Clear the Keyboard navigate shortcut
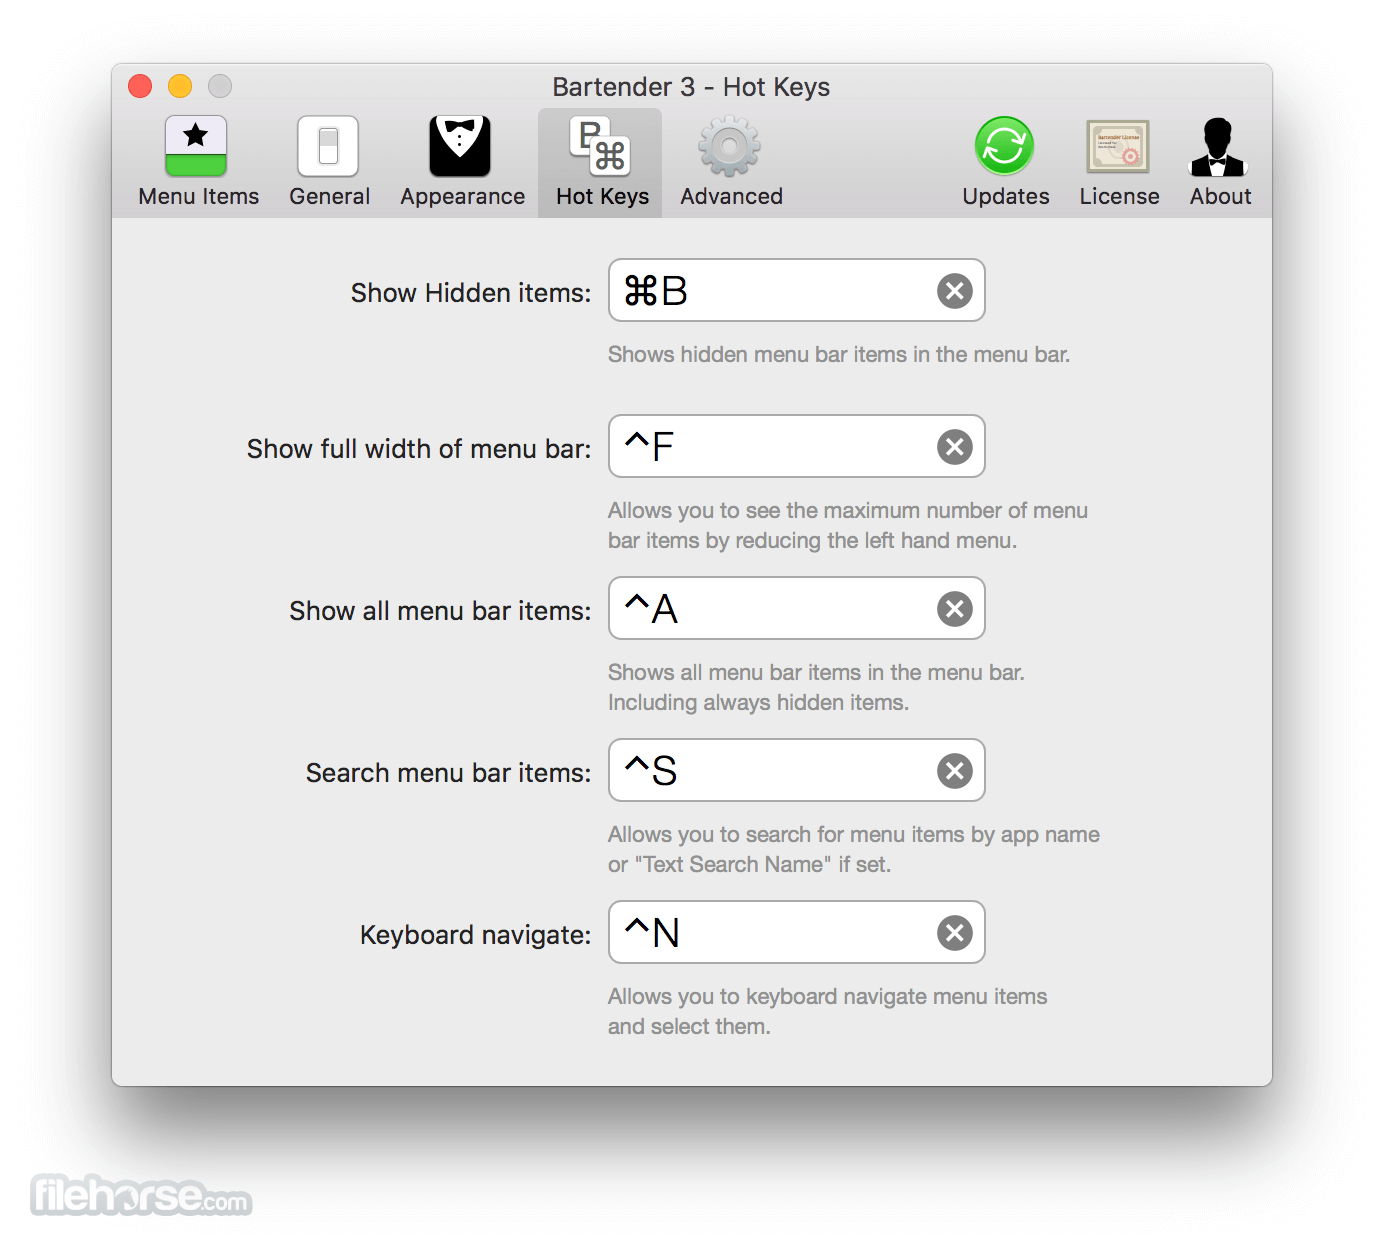This screenshot has height=1246, width=1384. 955,933
